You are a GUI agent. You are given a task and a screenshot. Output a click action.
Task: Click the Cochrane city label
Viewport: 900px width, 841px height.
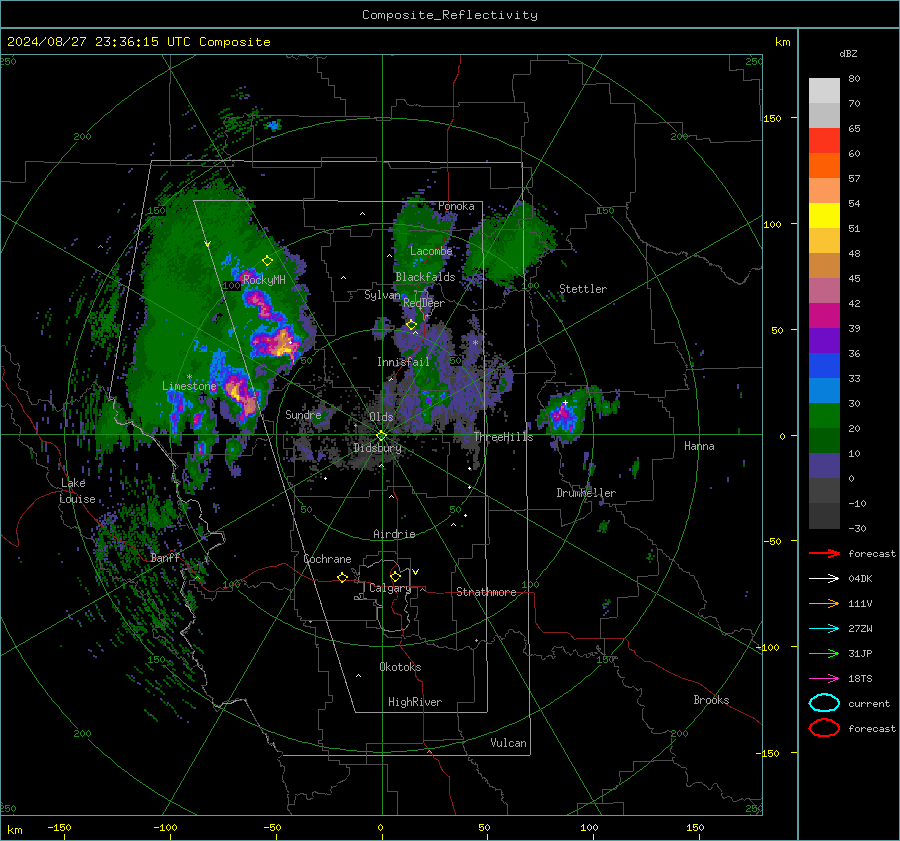pyautogui.click(x=327, y=559)
